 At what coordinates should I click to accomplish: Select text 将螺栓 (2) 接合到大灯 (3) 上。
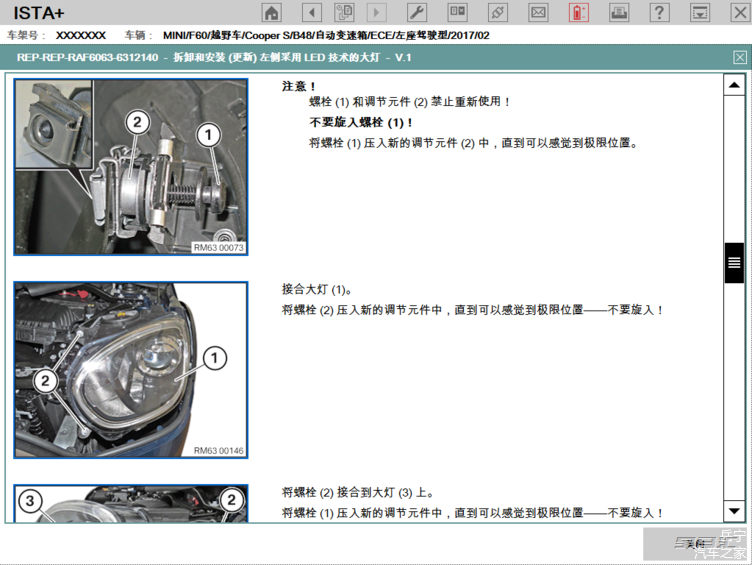[x=358, y=492]
